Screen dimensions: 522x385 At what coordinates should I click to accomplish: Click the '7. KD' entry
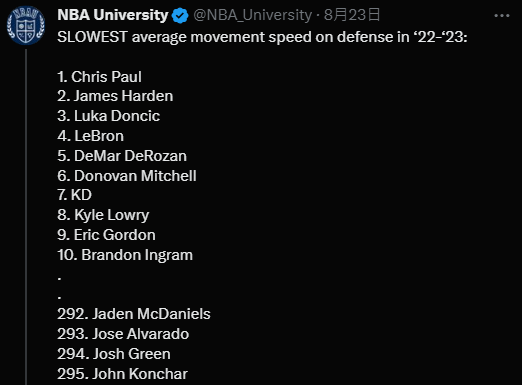point(74,195)
